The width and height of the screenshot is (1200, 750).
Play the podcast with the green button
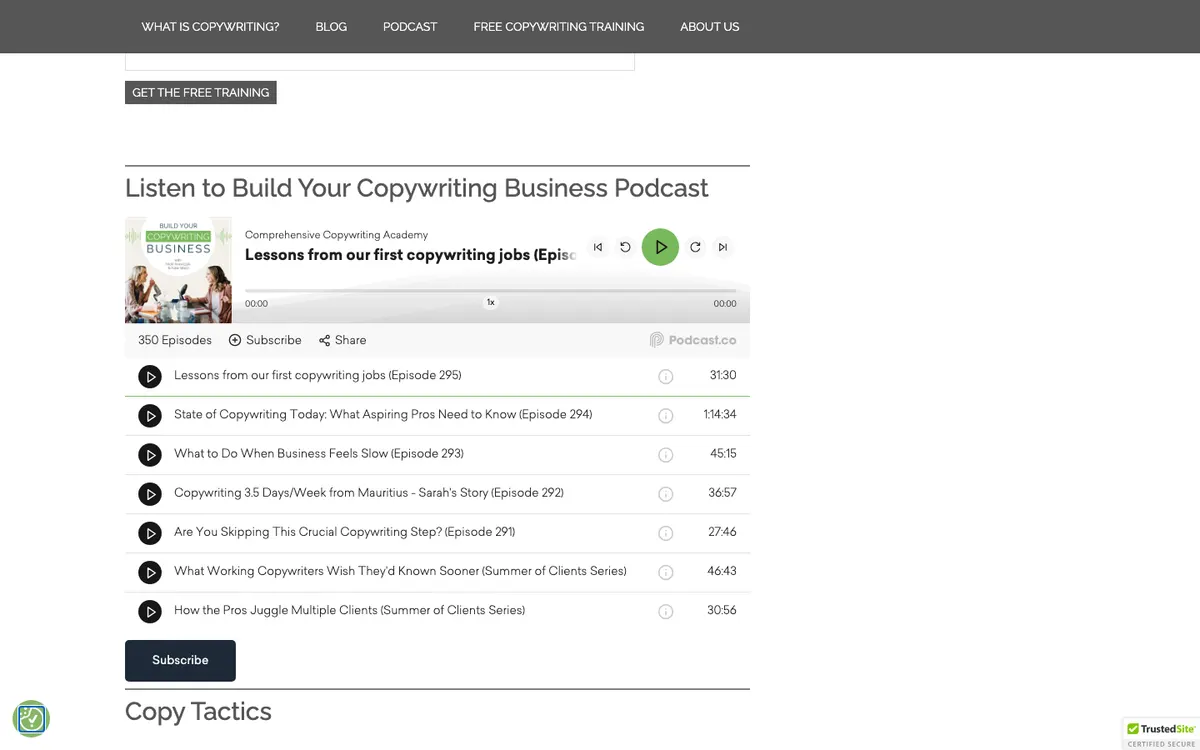pos(660,247)
